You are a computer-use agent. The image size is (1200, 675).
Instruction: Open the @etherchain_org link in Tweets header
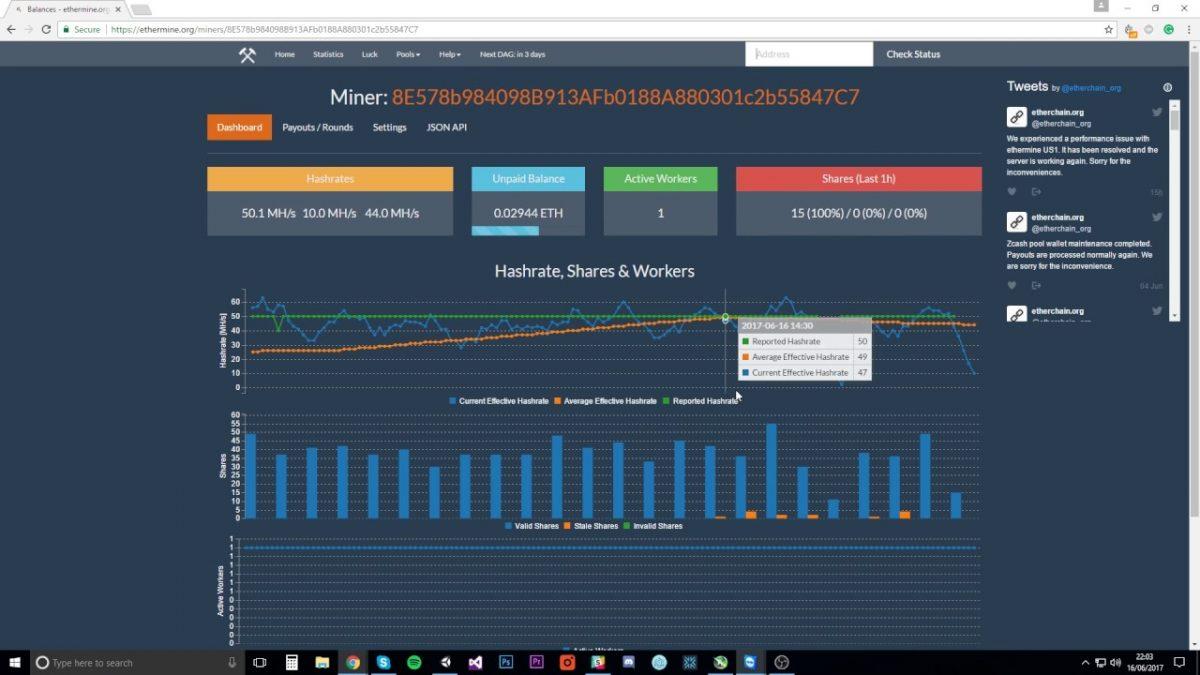[x=1091, y=88]
